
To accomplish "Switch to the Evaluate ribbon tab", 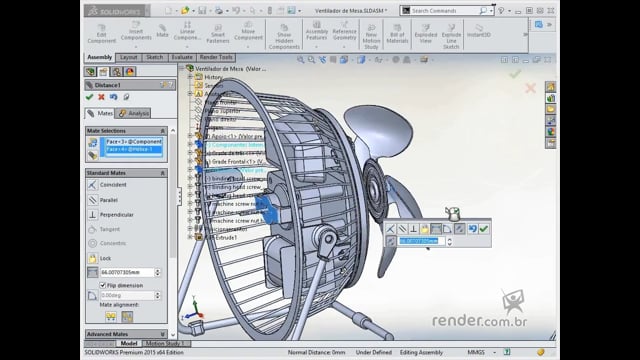I will coord(182,58).
